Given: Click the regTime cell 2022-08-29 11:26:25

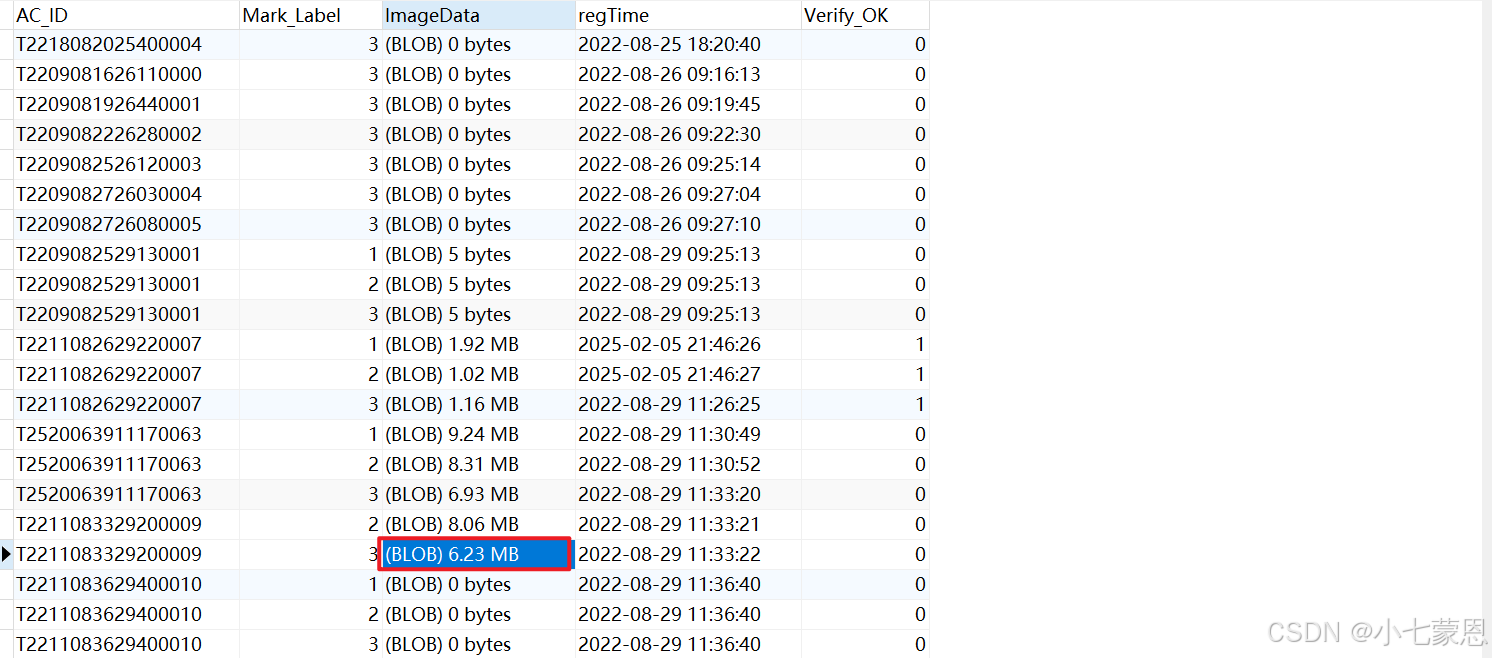Looking at the screenshot, I should pyautogui.click(x=688, y=405).
